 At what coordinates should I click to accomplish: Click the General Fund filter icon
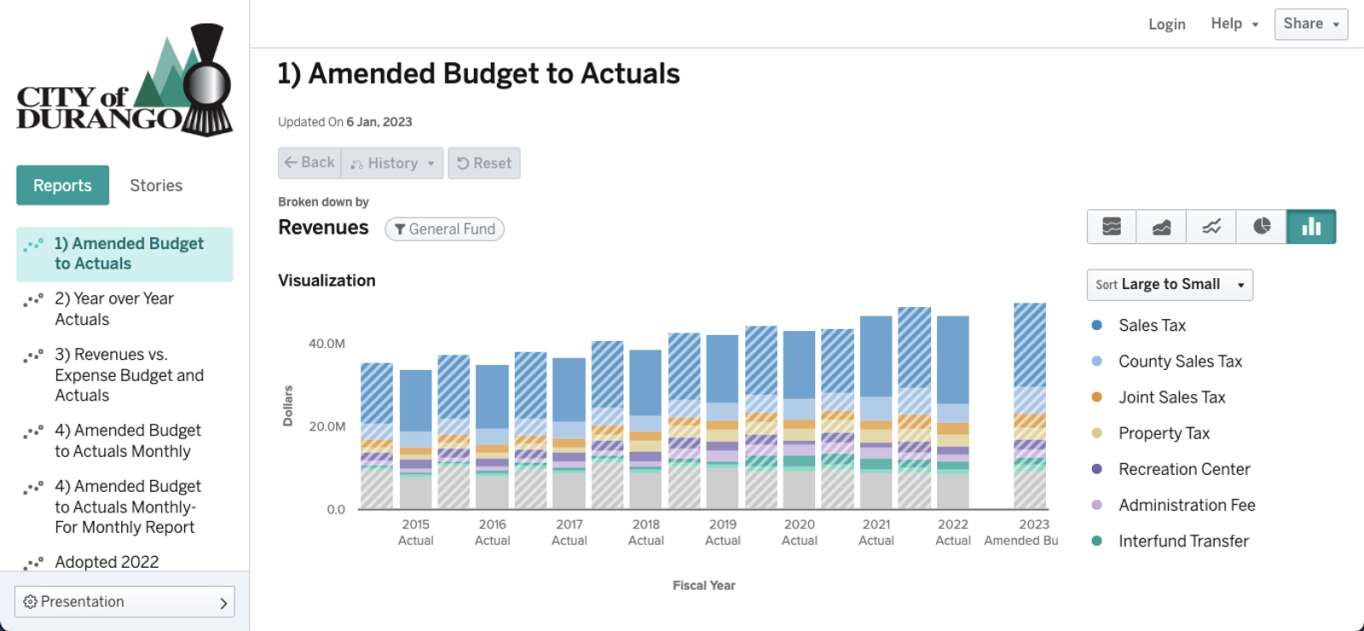(400, 229)
